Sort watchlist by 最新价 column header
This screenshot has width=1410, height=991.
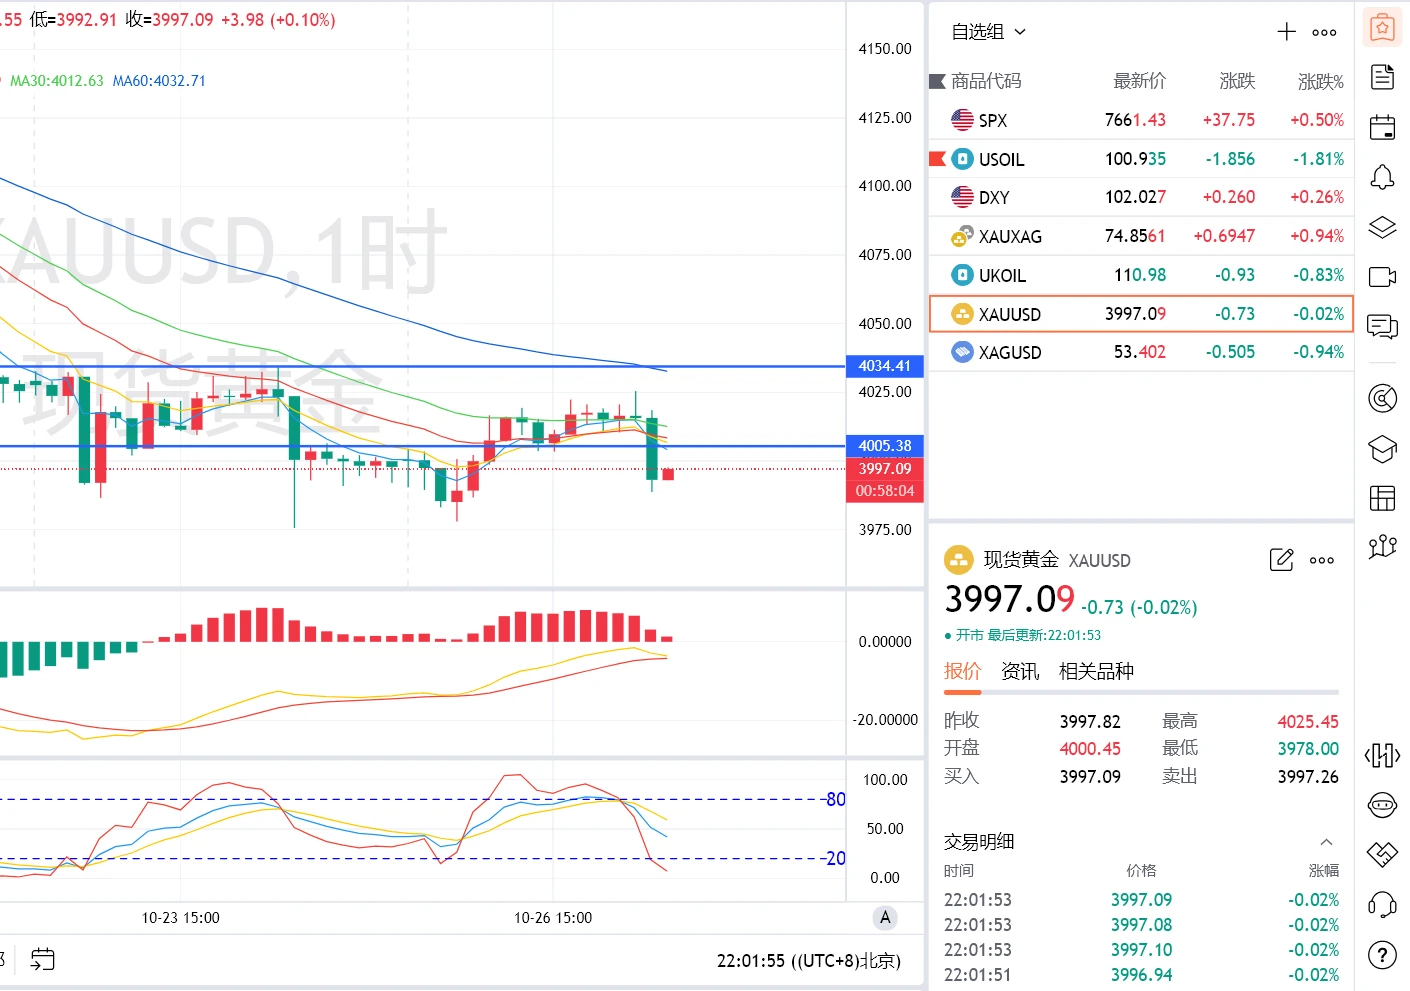[x=1140, y=81]
